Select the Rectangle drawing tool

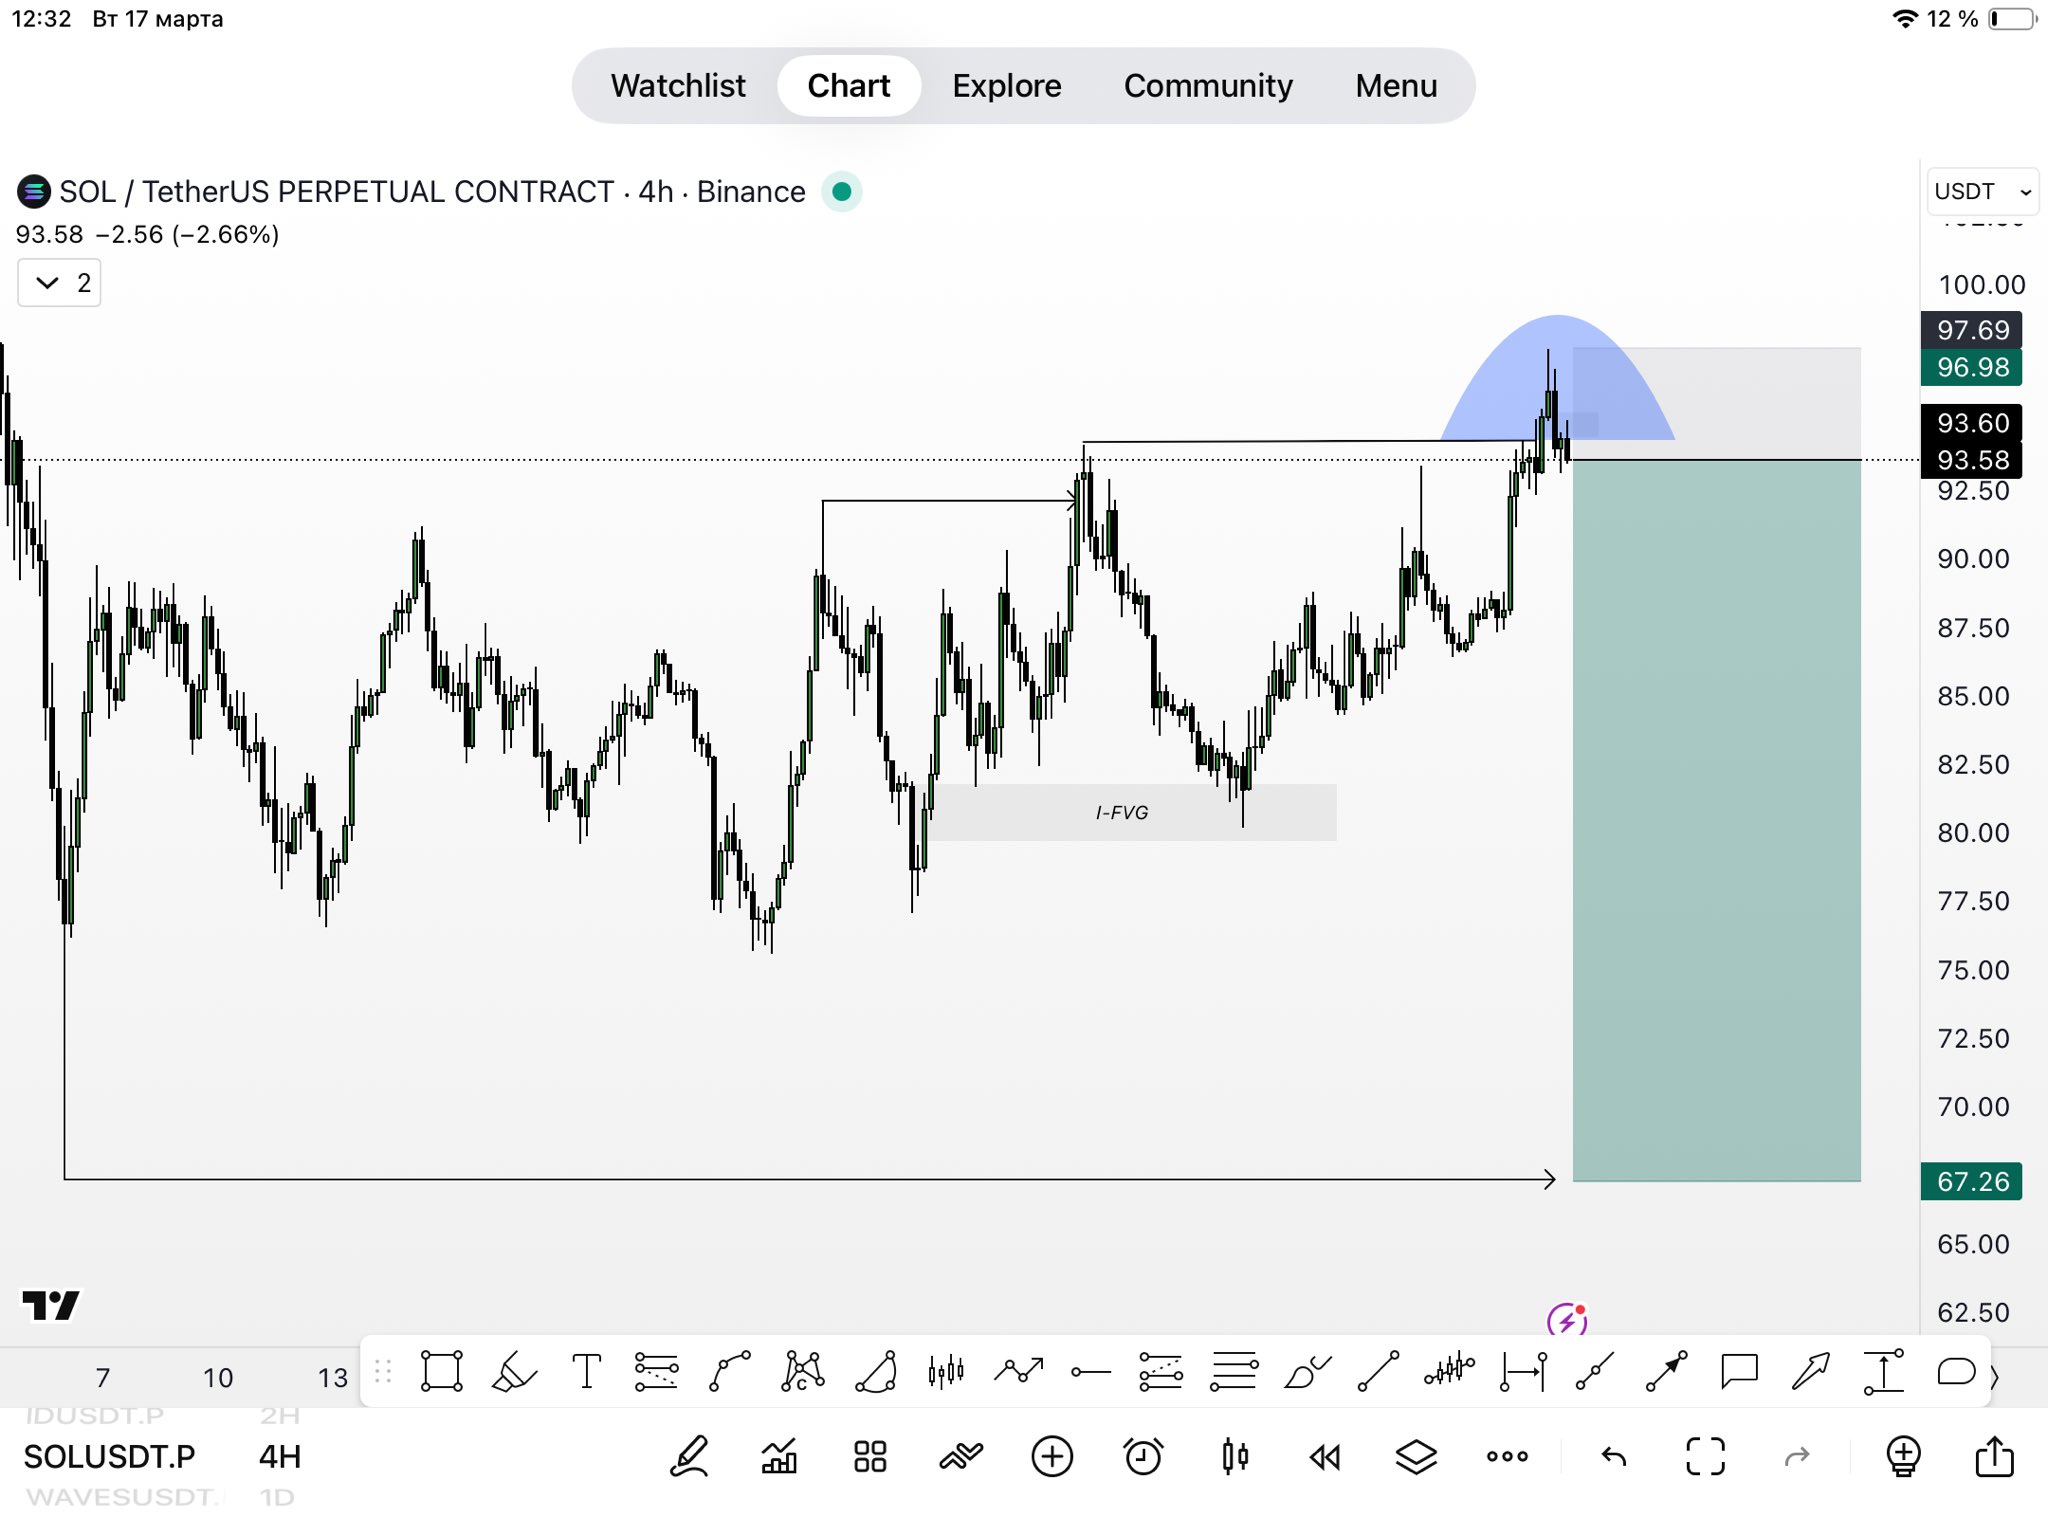tap(441, 1371)
